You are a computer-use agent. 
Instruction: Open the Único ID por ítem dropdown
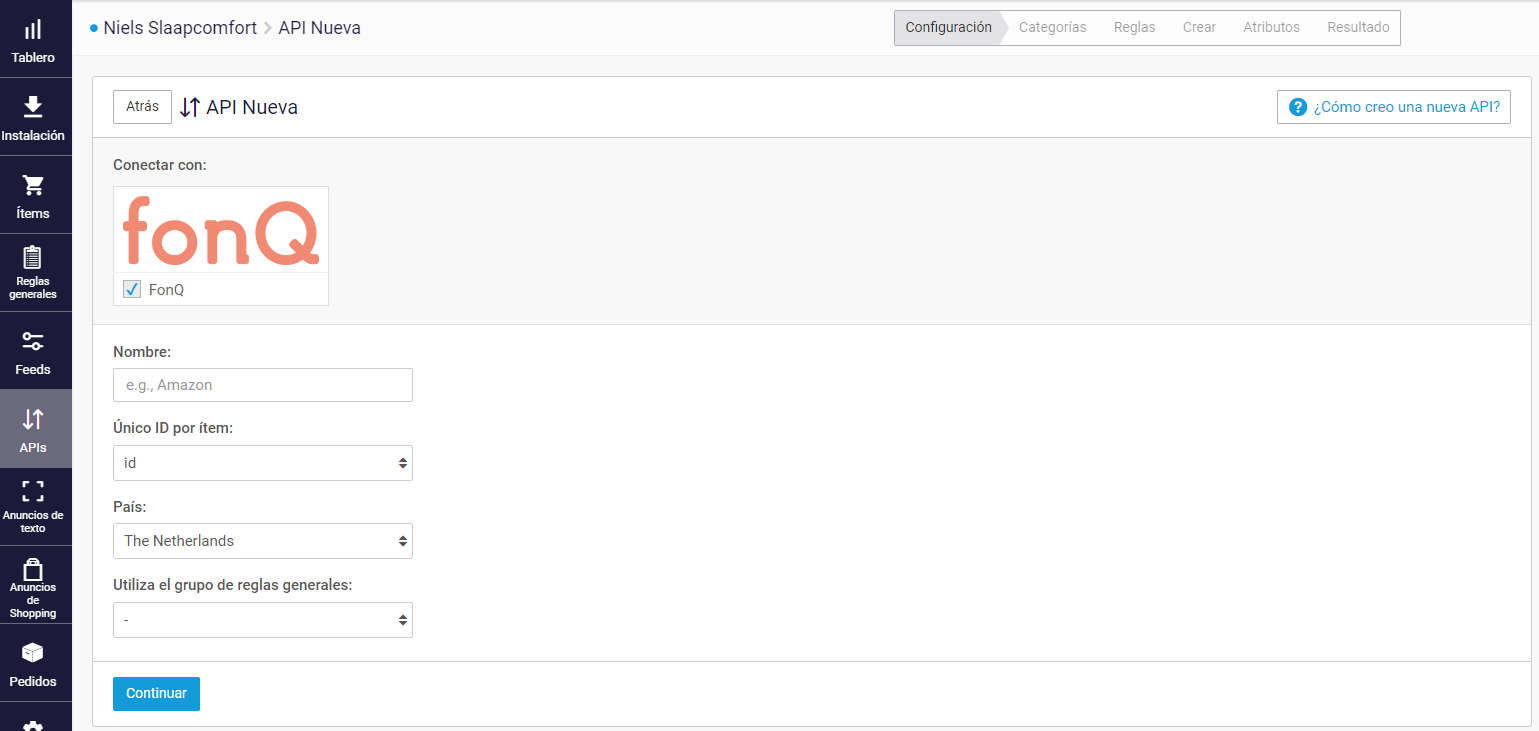point(263,463)
